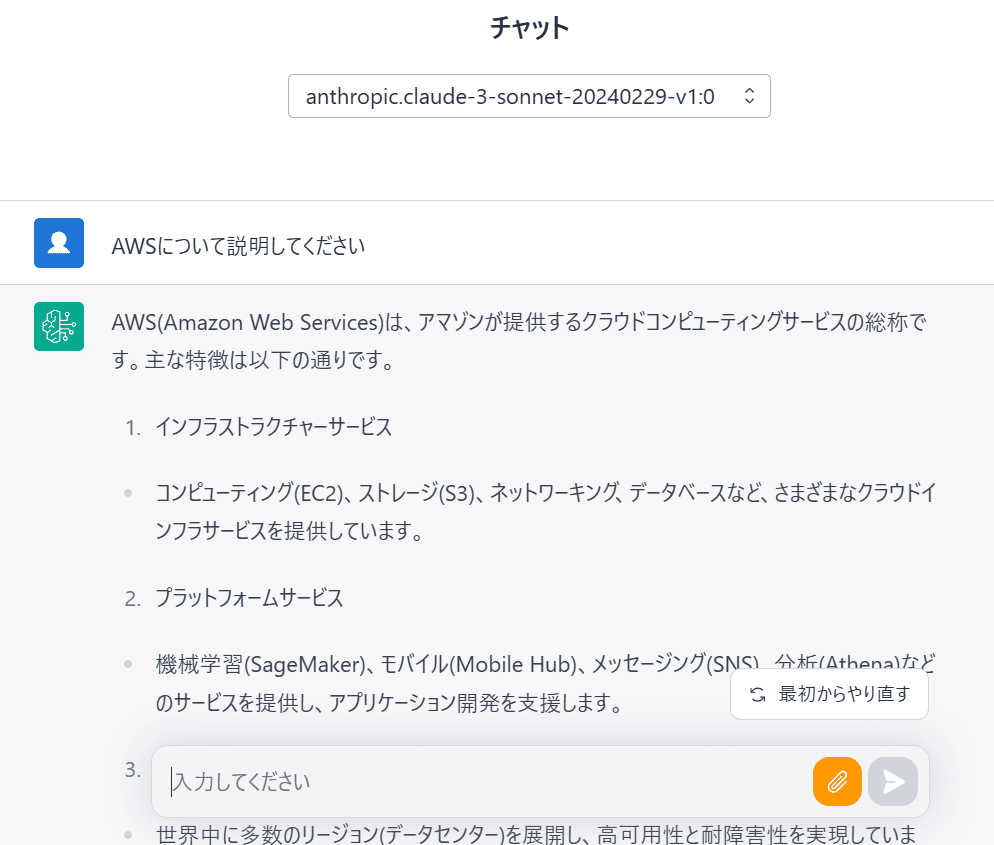
Task: Click the list item "インフラストラクチャーサービス"
Action: pyautogui.click(x=272, y=426)
